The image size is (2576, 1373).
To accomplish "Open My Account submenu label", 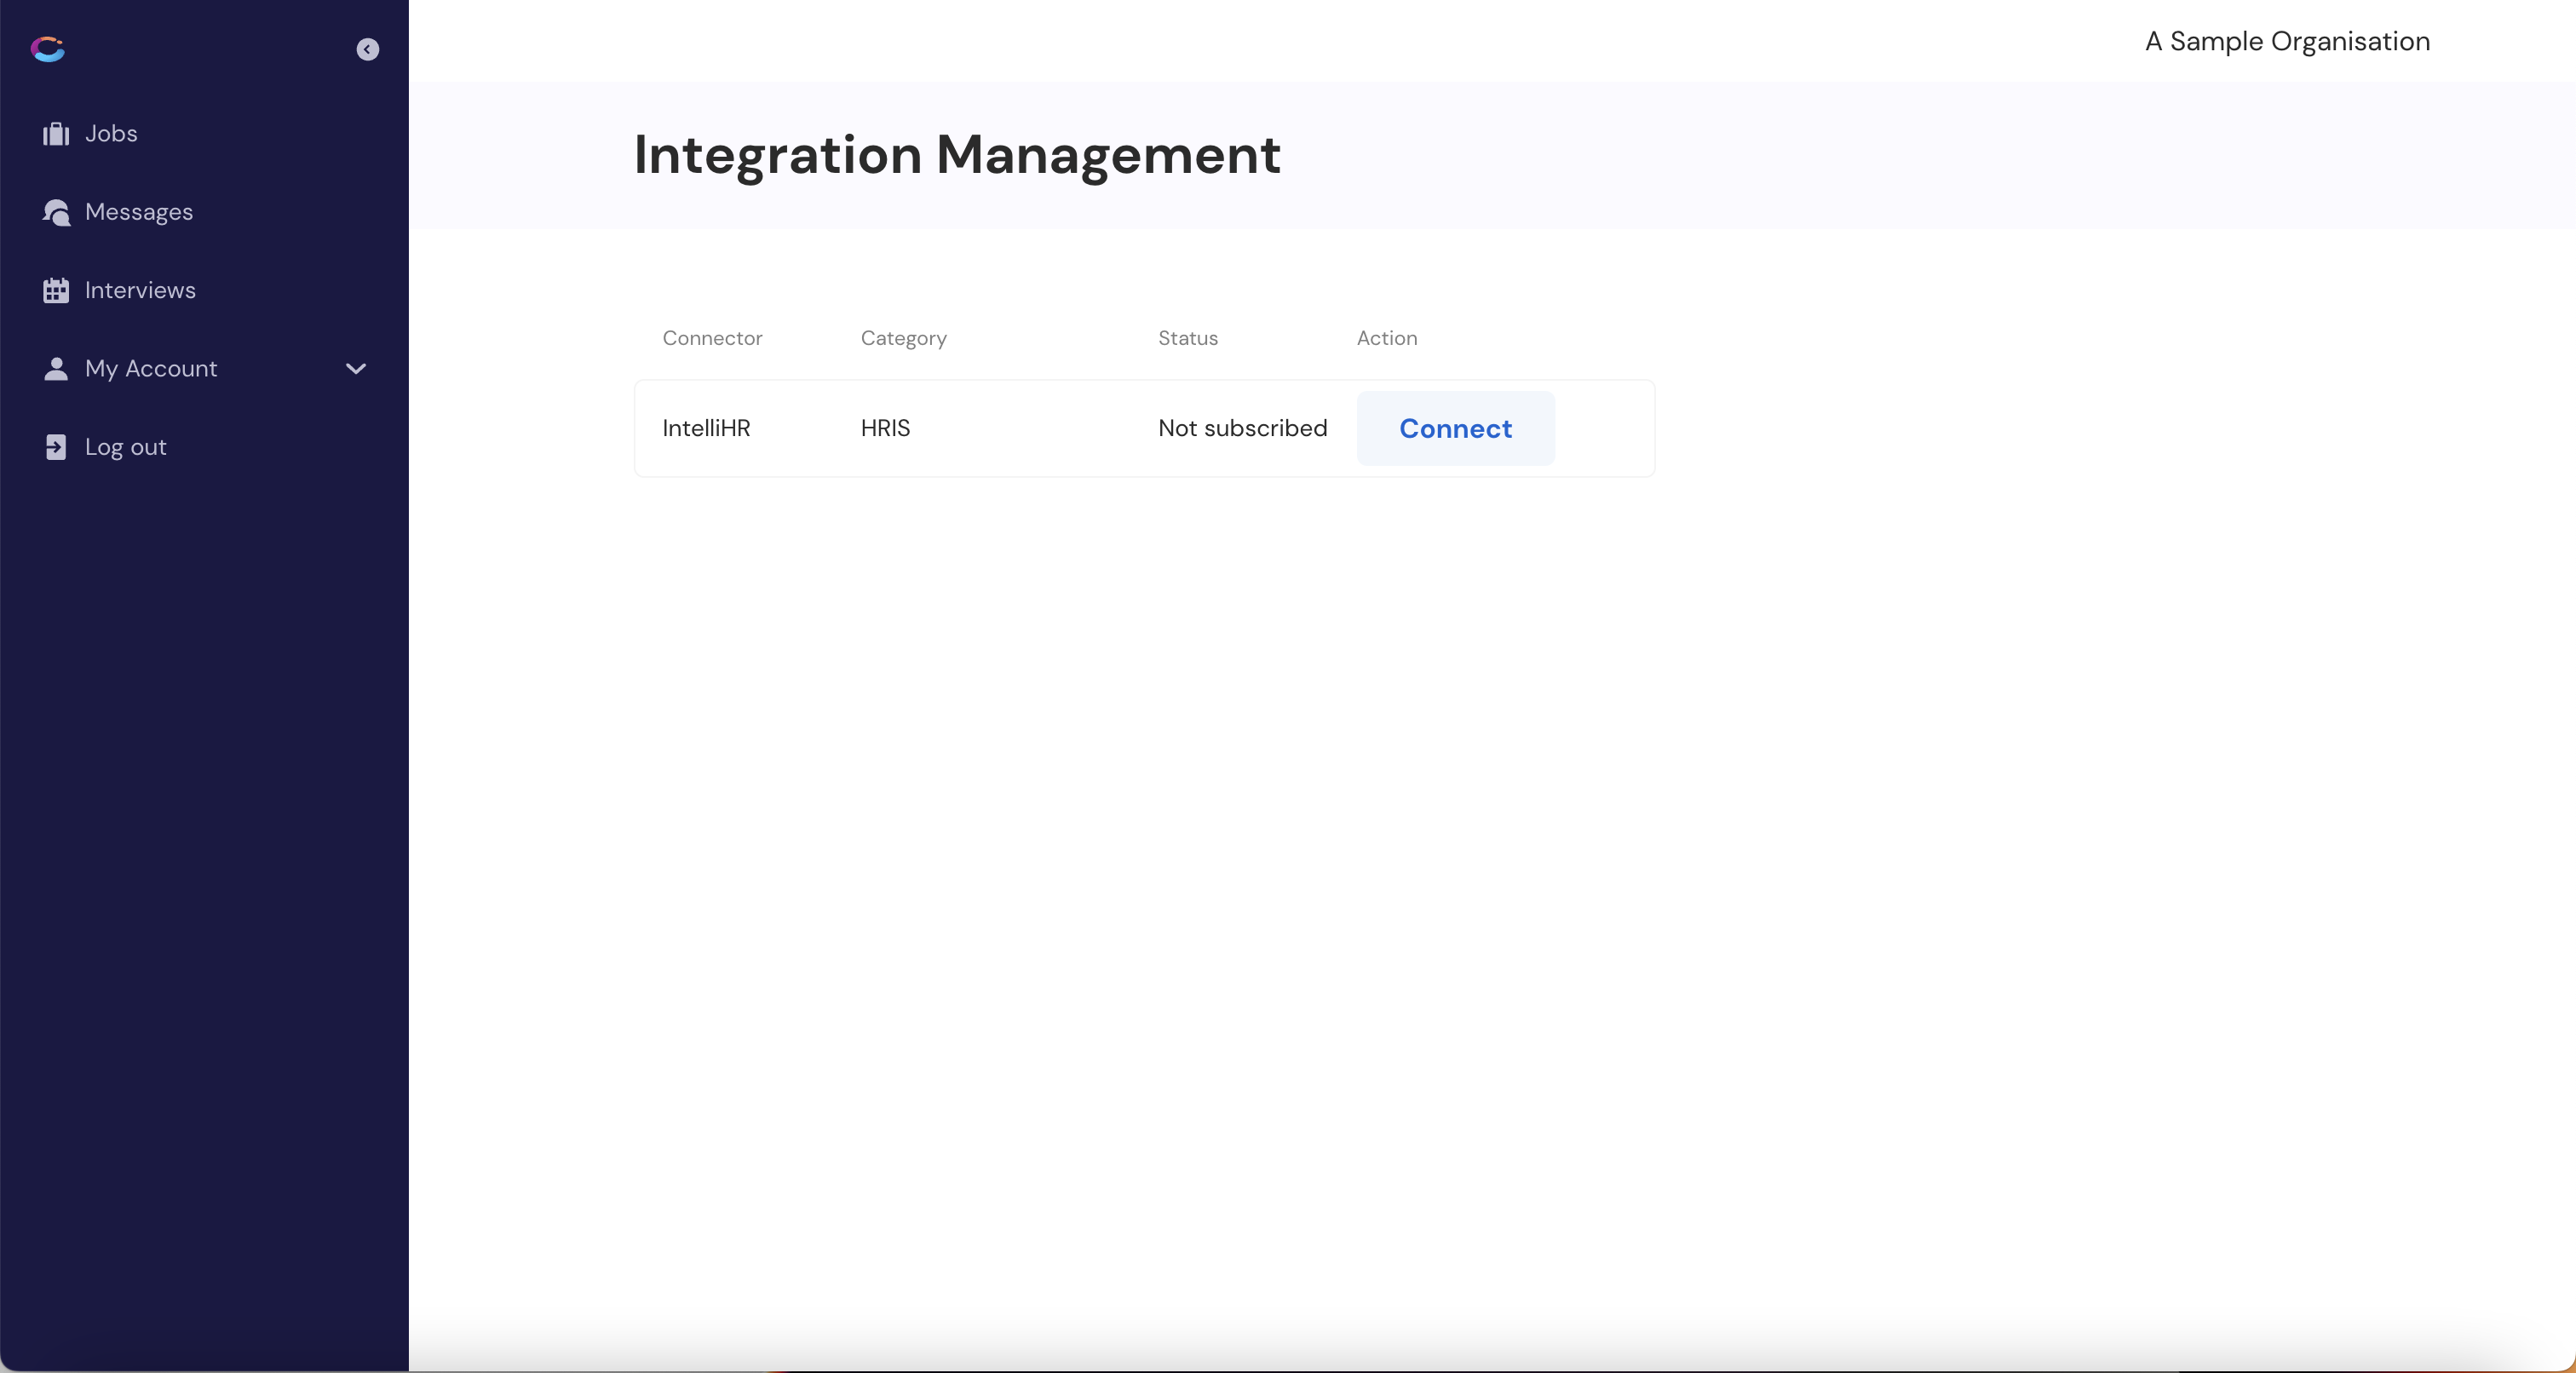I will click(151, 369).
